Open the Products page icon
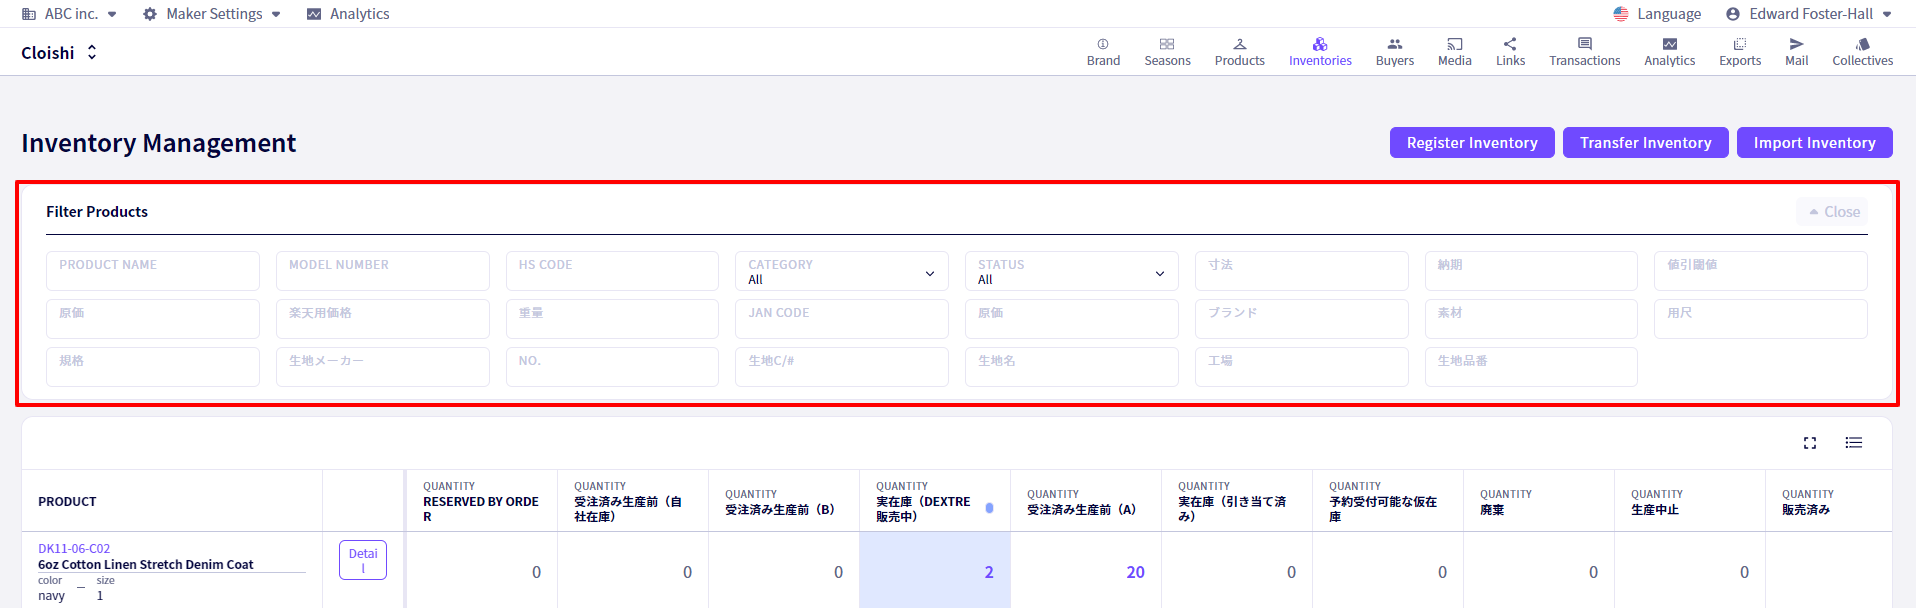The height and width of the screenshot is (608, 1916). (x=1239, y=44)
